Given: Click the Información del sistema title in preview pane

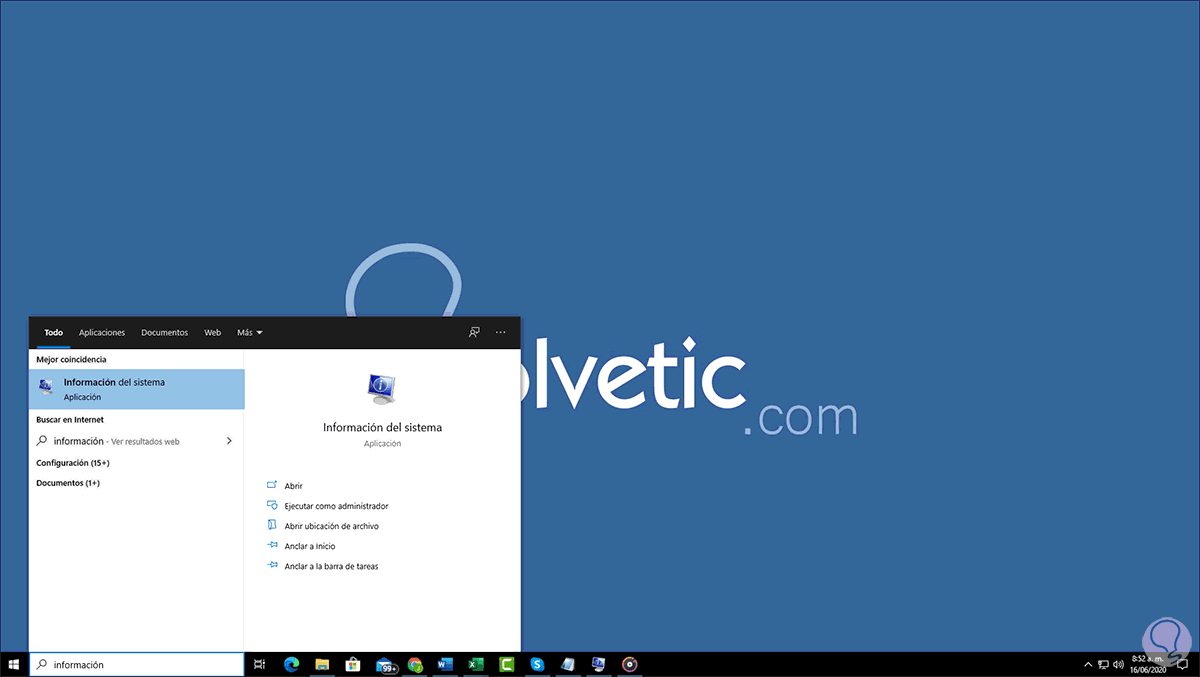Looking at the screenshot, I should coord(382,427).
